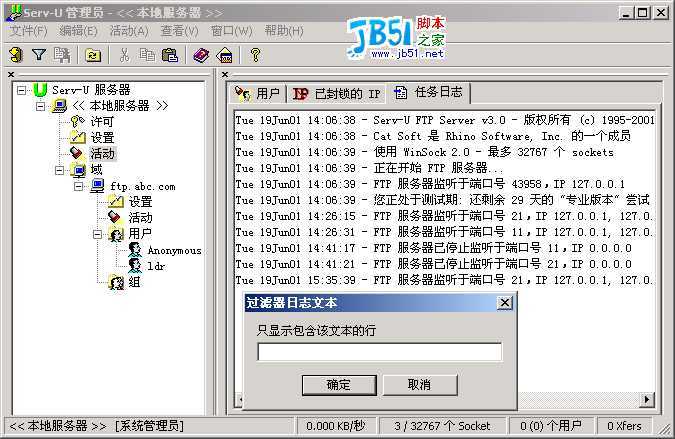Click the 活动 icon under ftp.abc.com

115,217
